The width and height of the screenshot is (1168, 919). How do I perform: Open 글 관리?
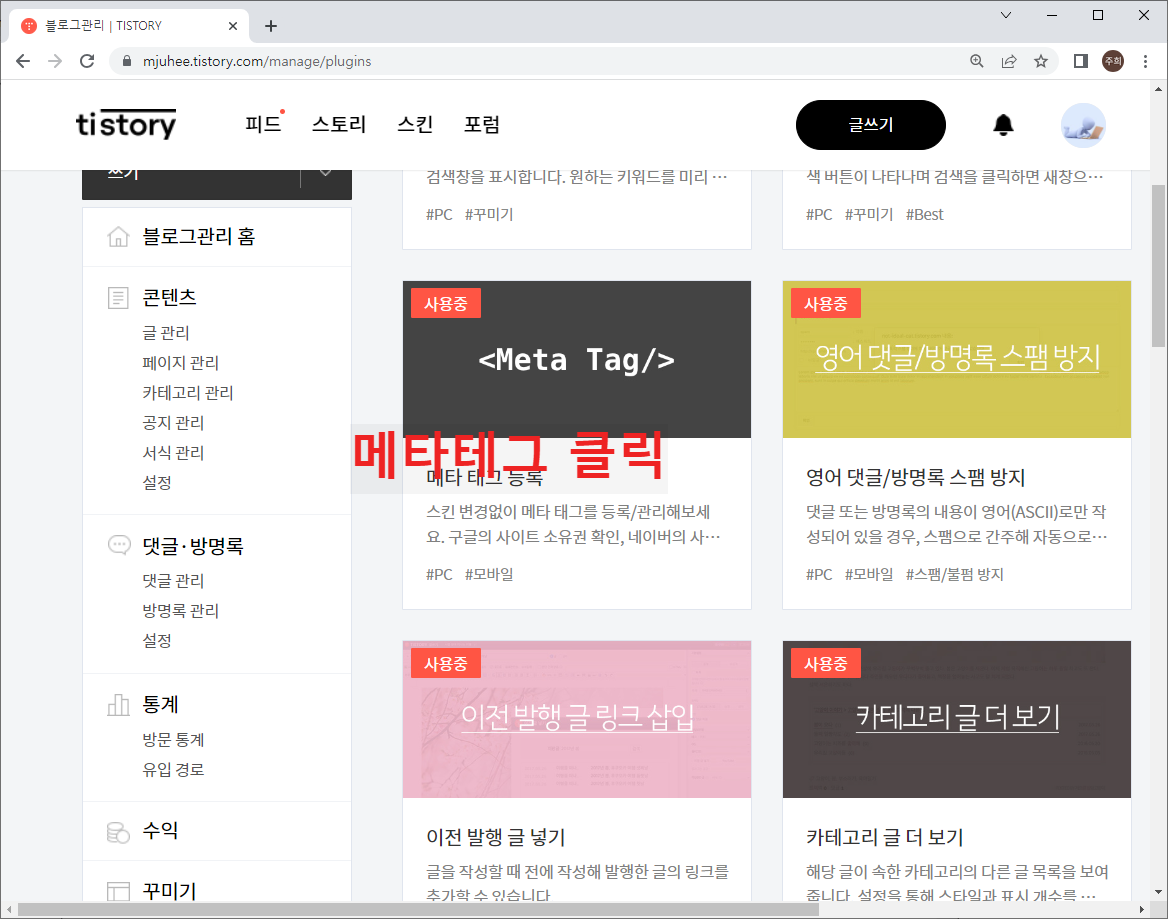(166, 333)
